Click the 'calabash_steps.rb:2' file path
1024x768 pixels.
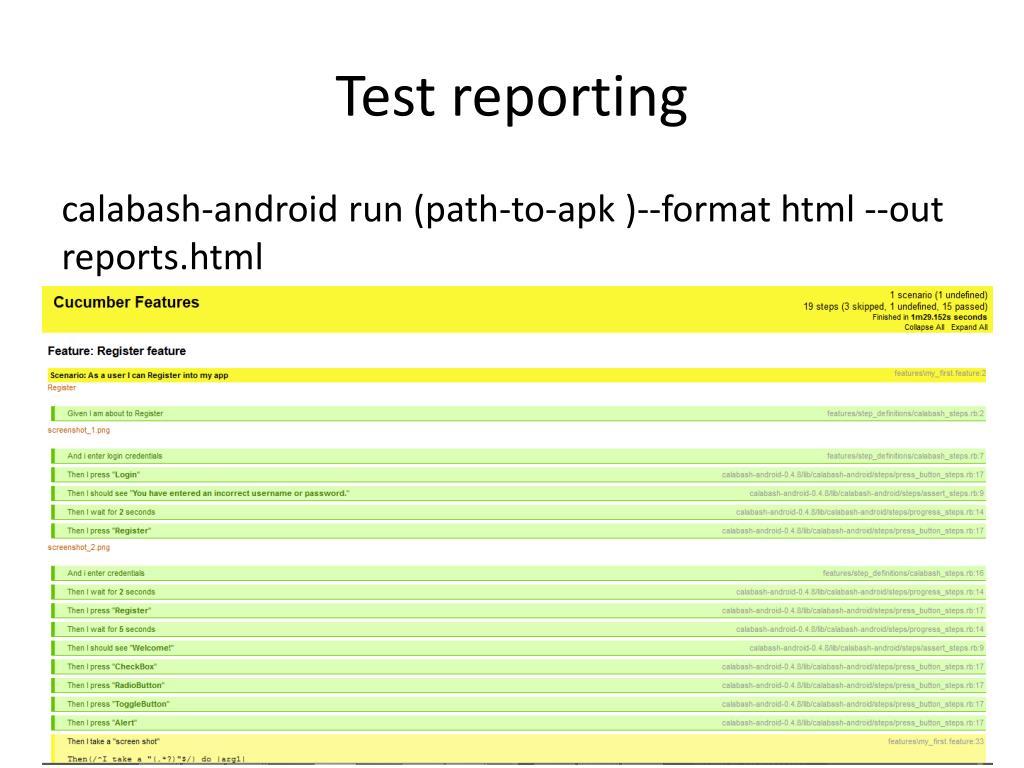point(905,413)
